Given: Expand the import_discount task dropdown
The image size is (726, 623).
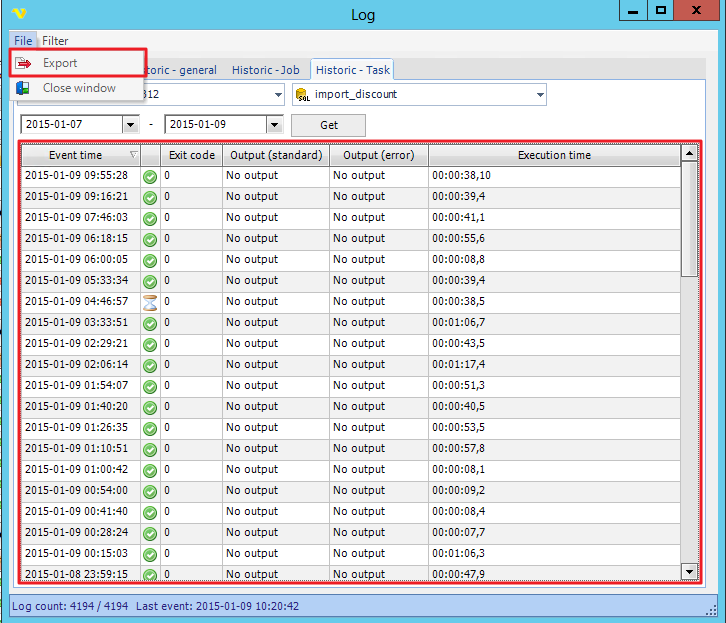Looking at the screenshot, I should [x=540, y=95].
